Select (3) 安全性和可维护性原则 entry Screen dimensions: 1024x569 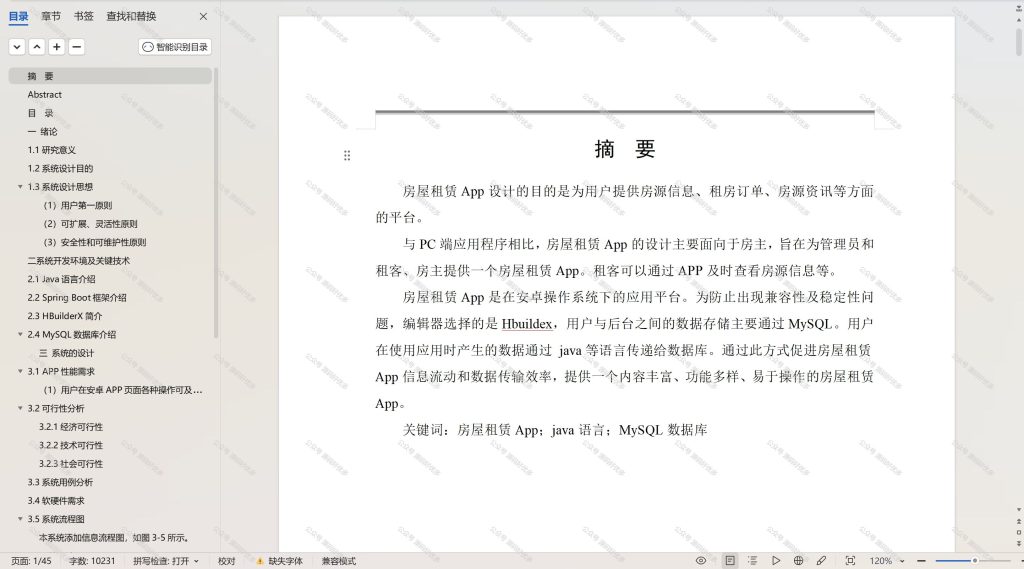(95, 242)
